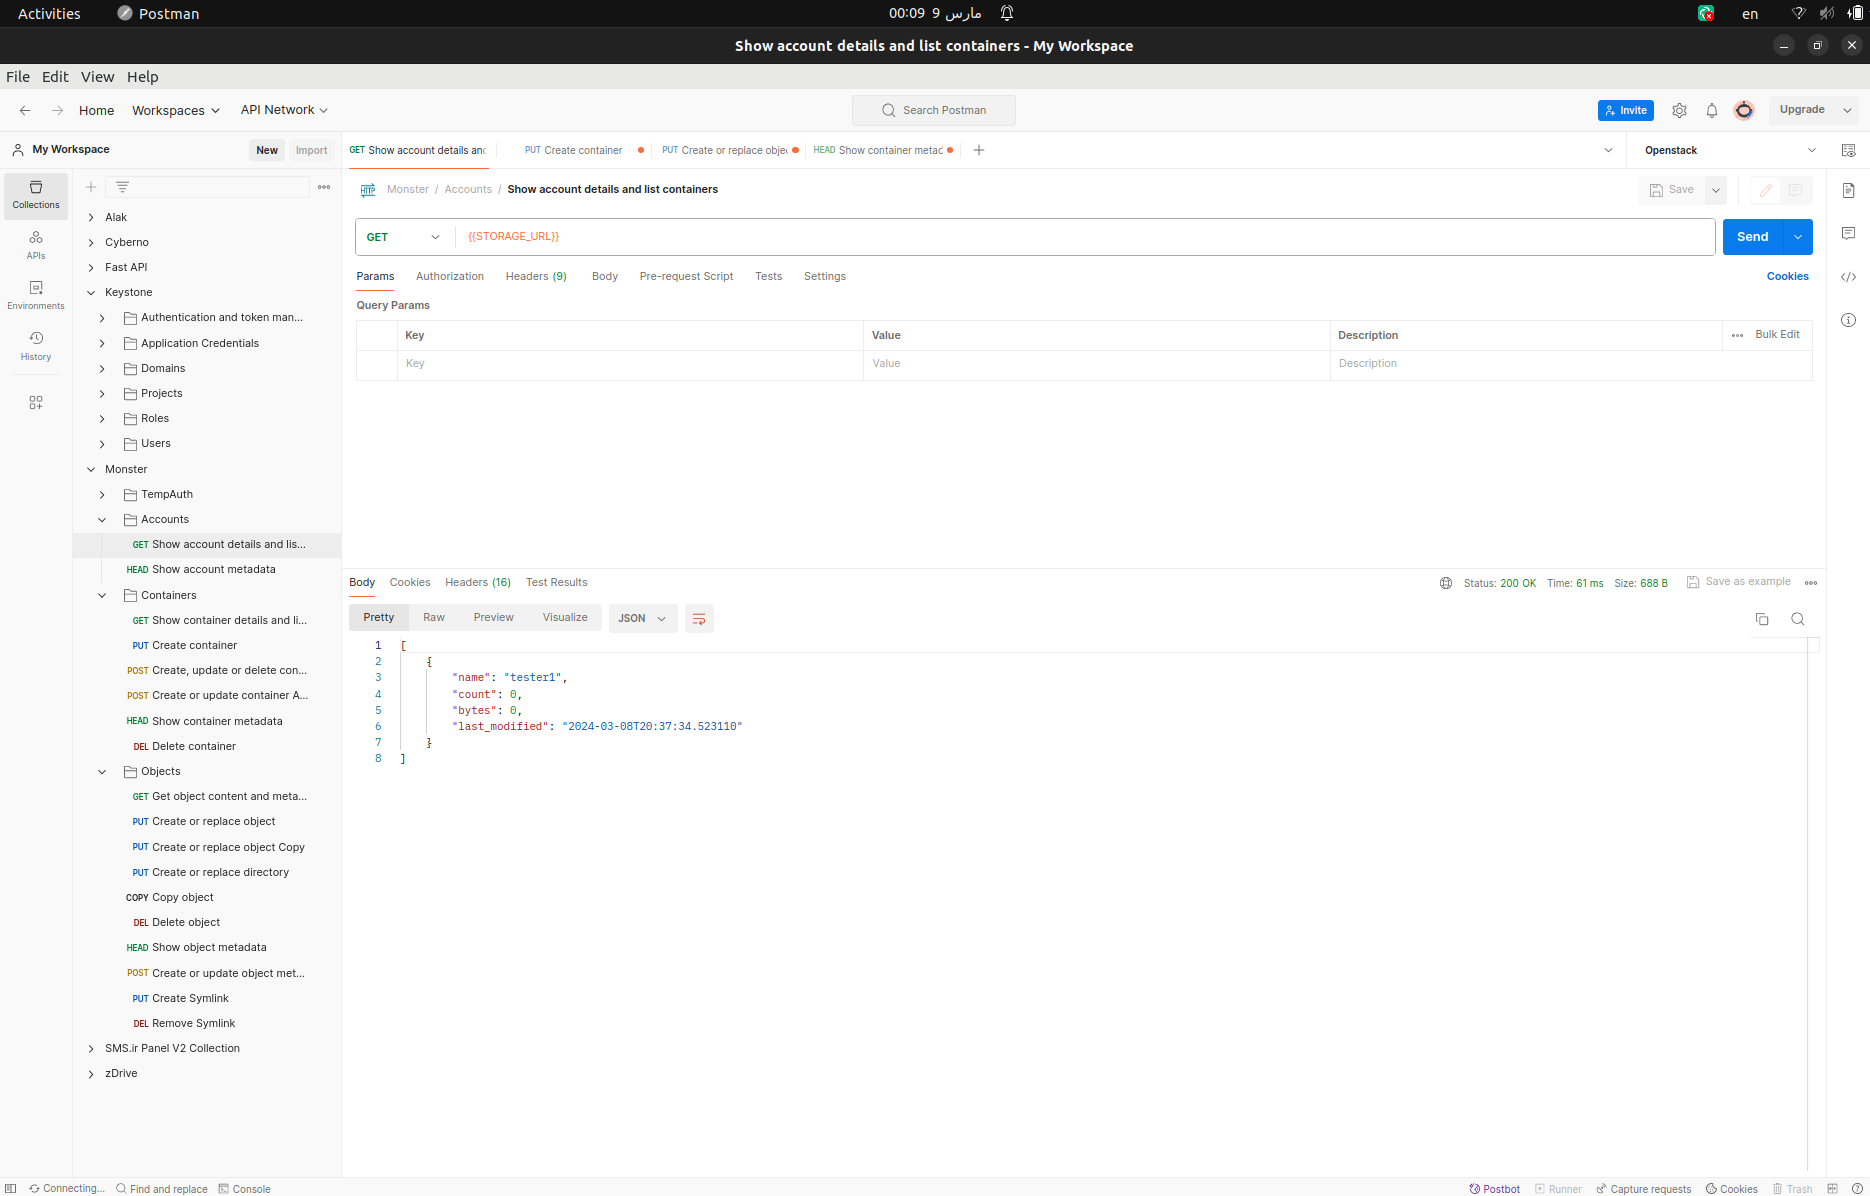
Task: Open the Workspaces dropdown
Action: 175,110
